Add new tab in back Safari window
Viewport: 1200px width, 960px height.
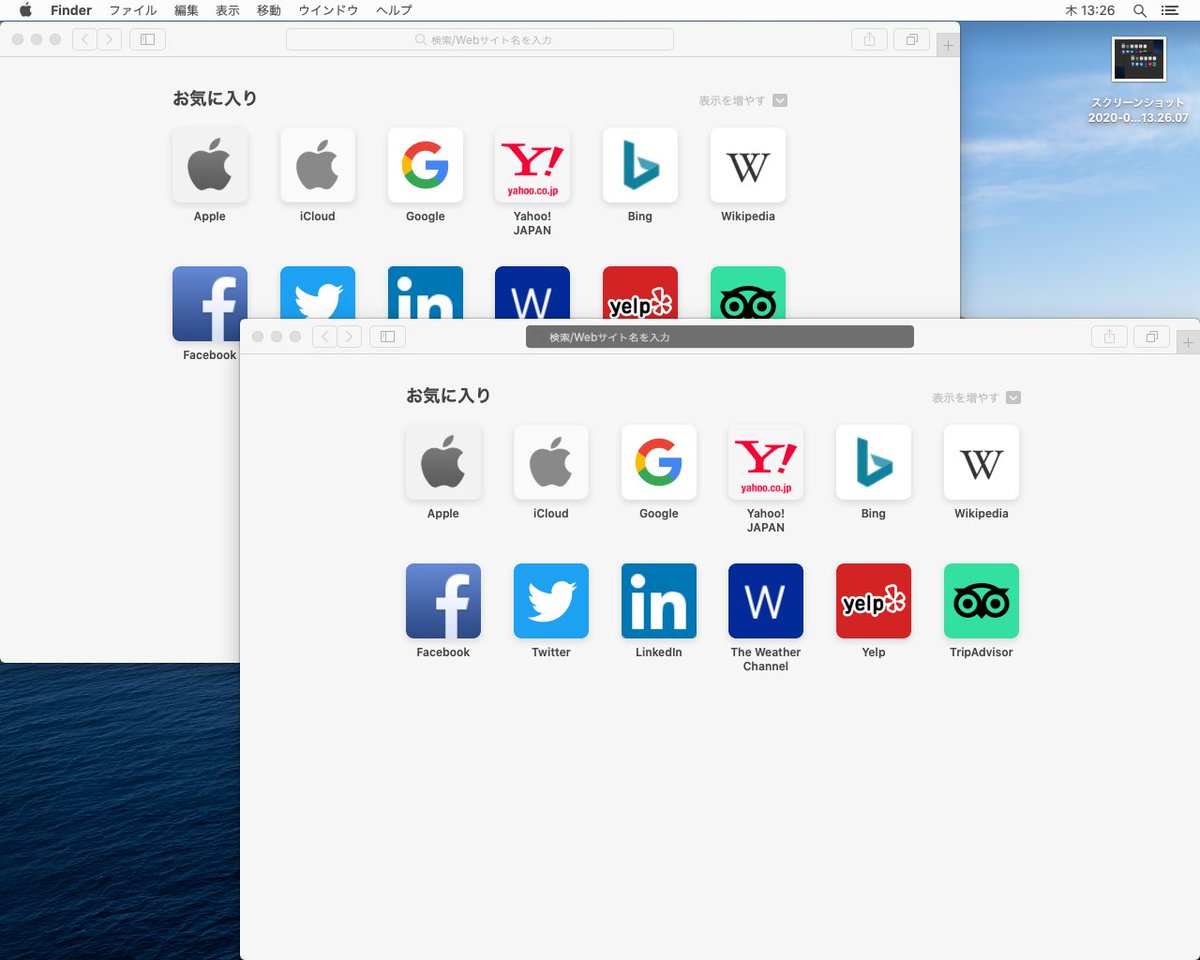pyautogui.click(x=948, y=45)
